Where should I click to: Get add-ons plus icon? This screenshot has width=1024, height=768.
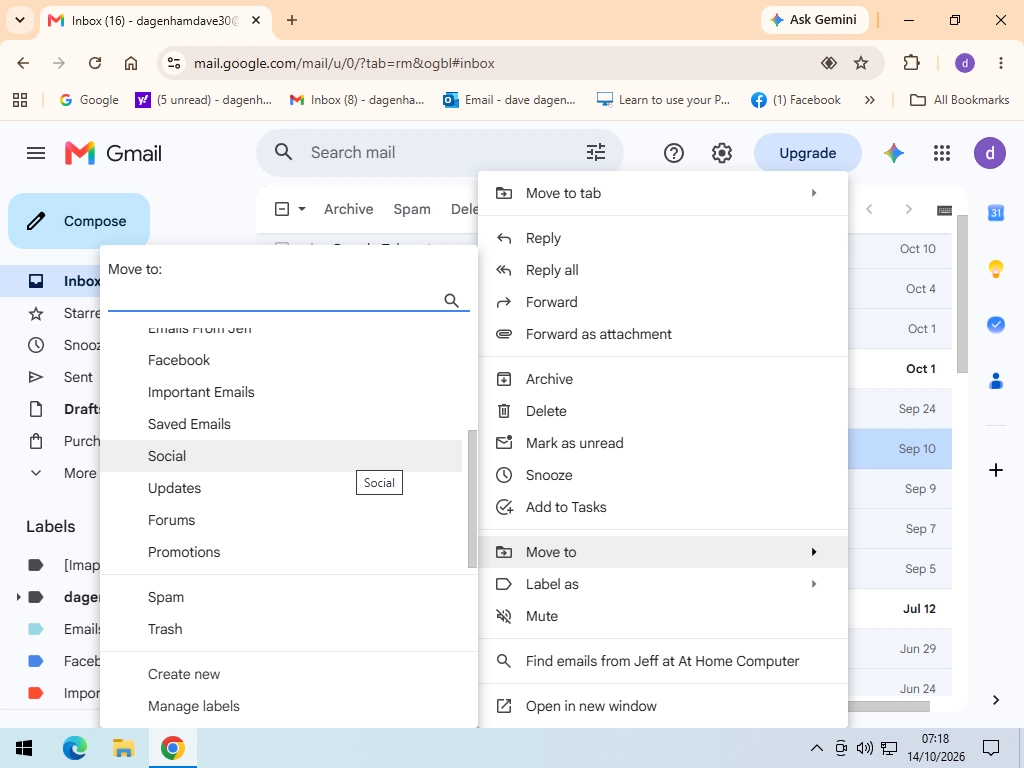pyautogui.click(x=996, y=470)
